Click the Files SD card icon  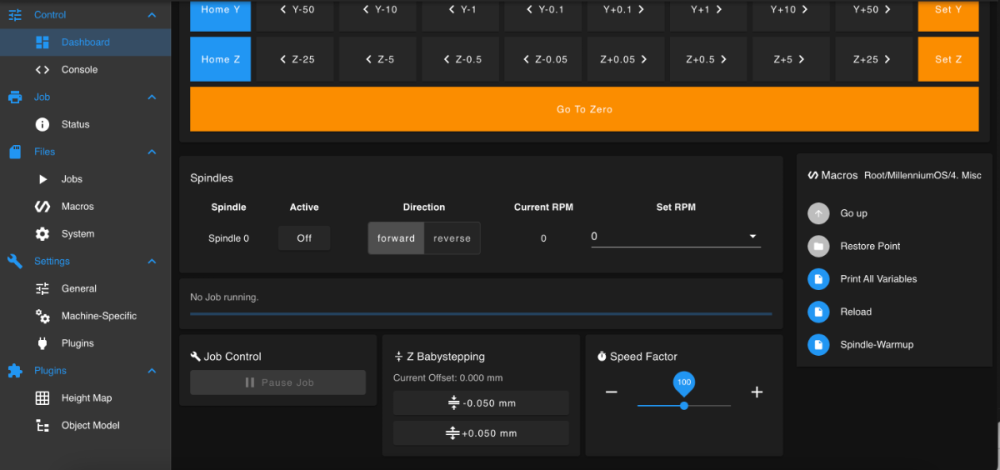point(15,152)
